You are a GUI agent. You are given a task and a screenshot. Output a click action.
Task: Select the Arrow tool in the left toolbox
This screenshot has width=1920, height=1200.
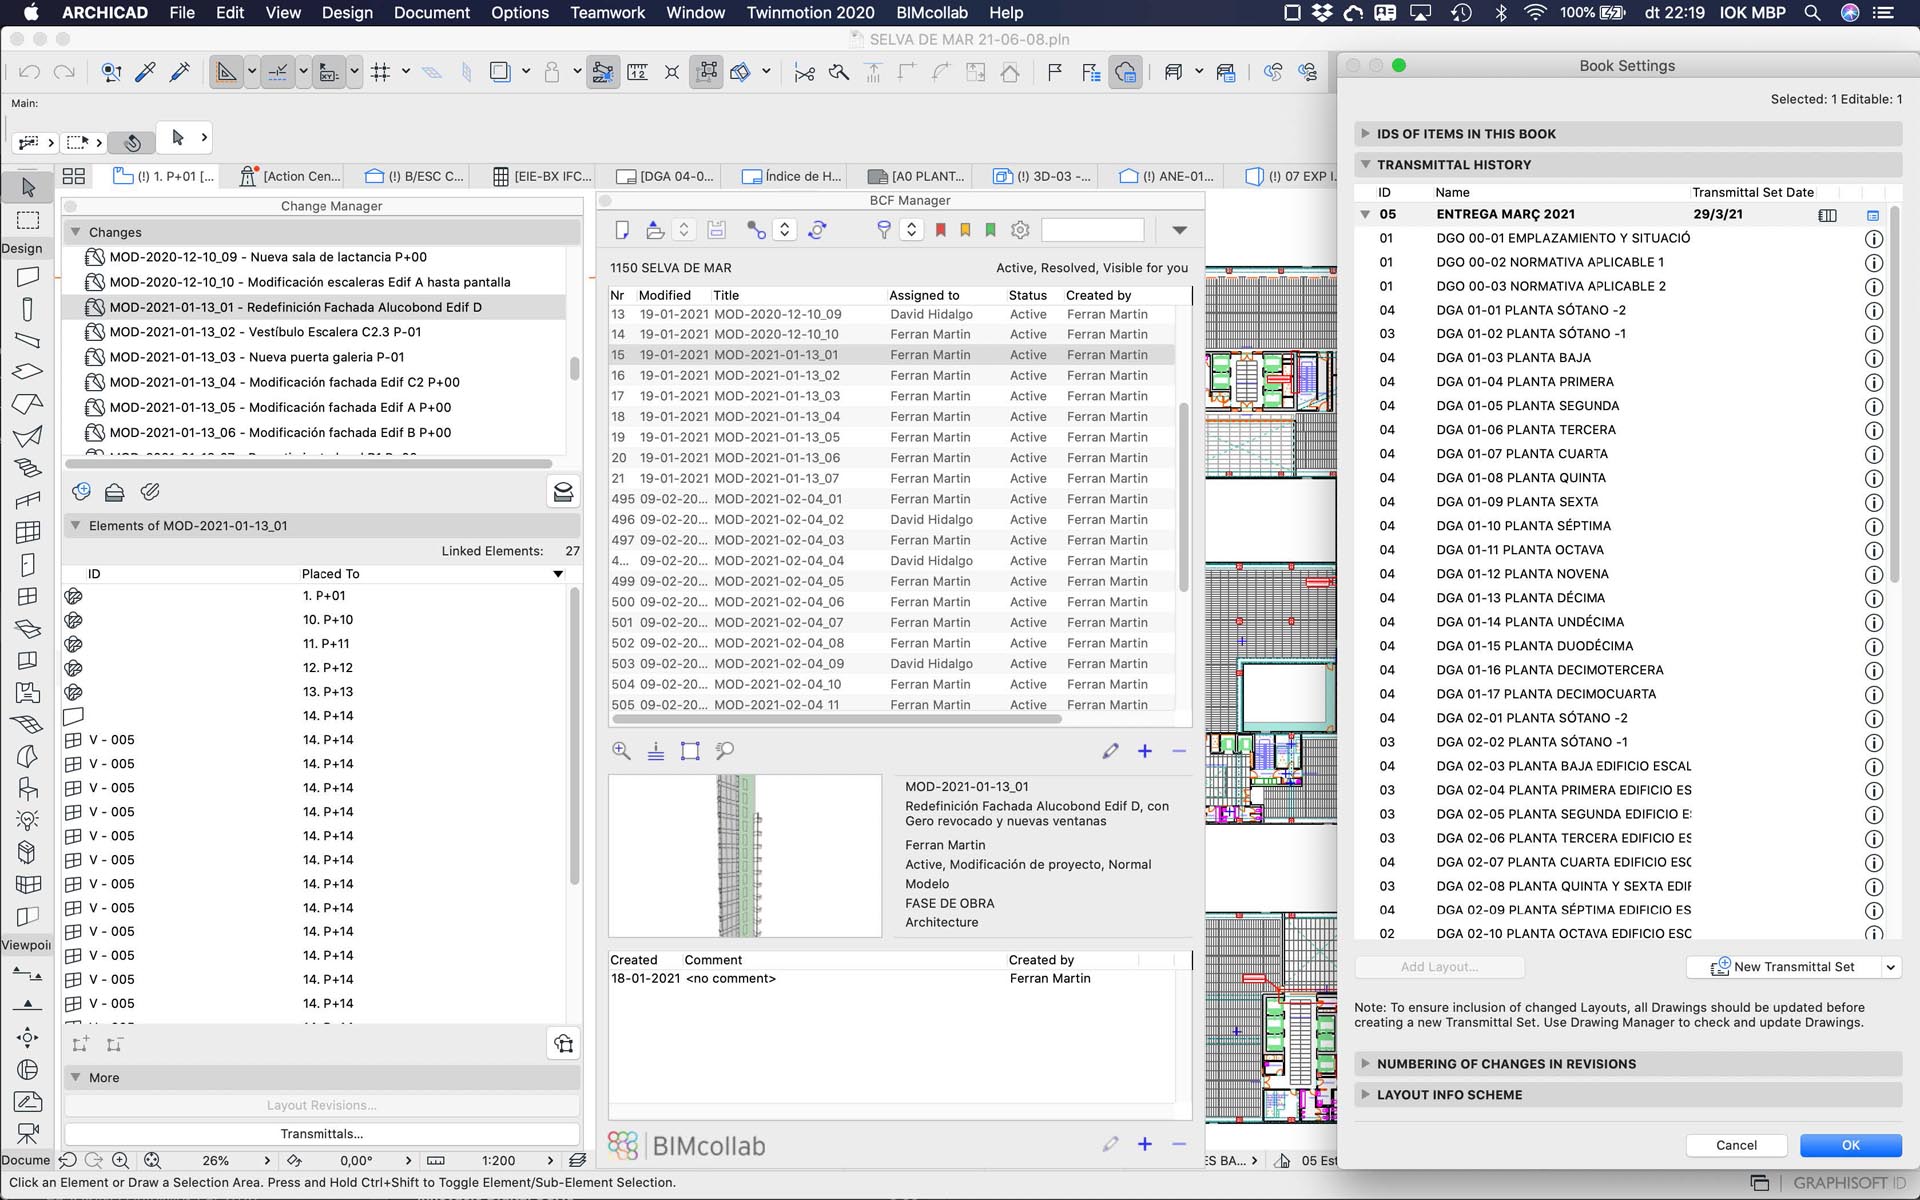pyautogui.click(x=28, y=187)
